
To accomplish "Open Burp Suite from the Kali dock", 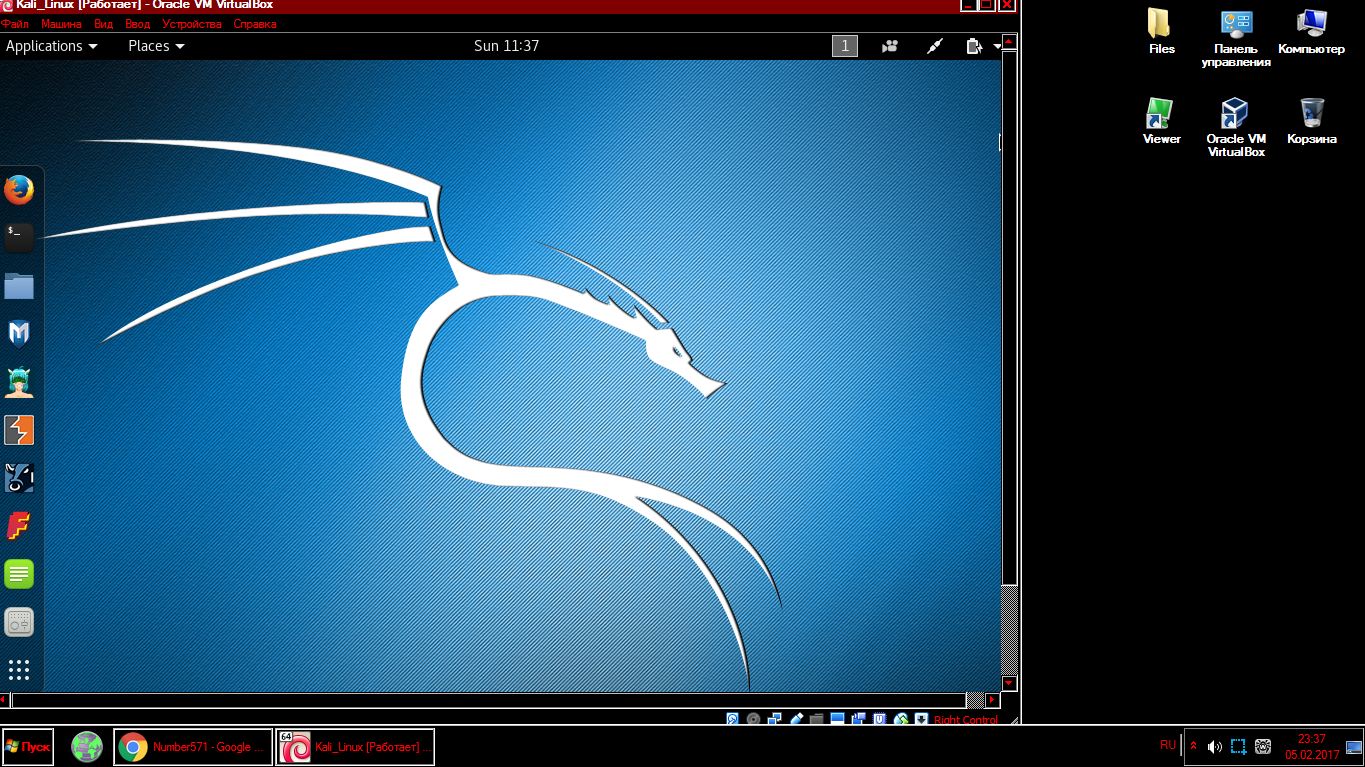I will [x=19, y=430].
